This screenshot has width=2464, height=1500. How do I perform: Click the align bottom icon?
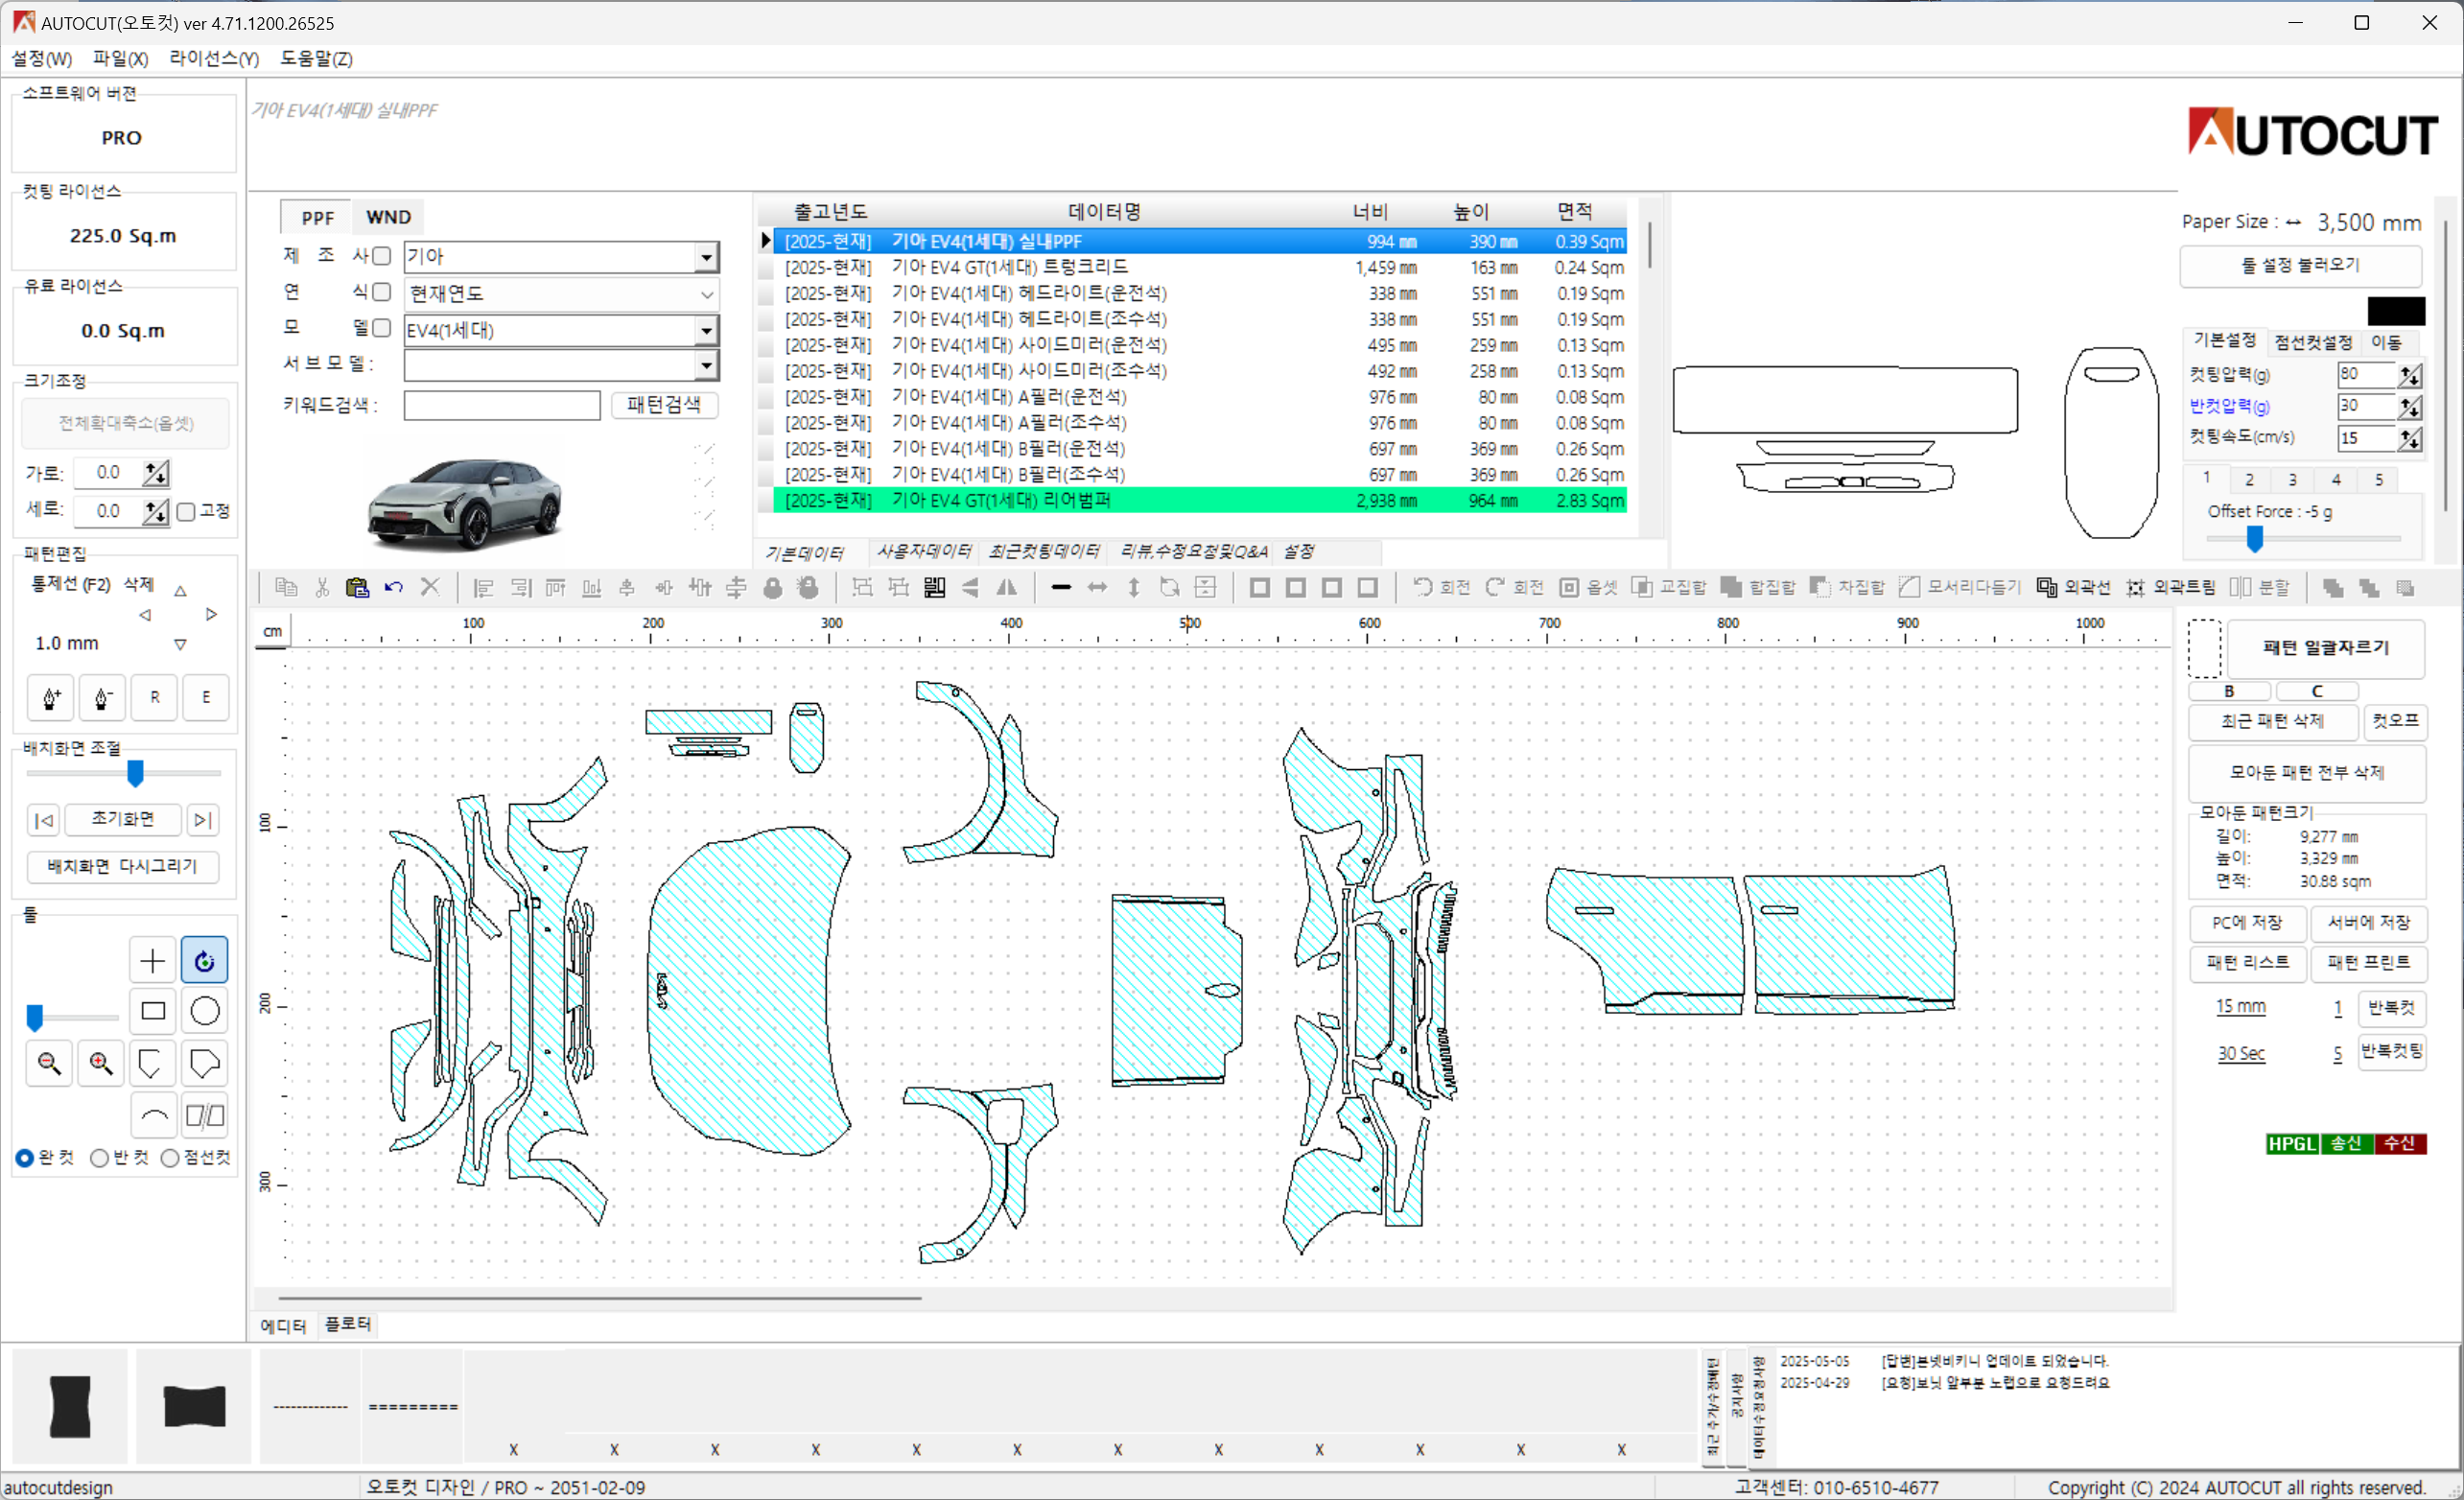(x=592, y=587)
